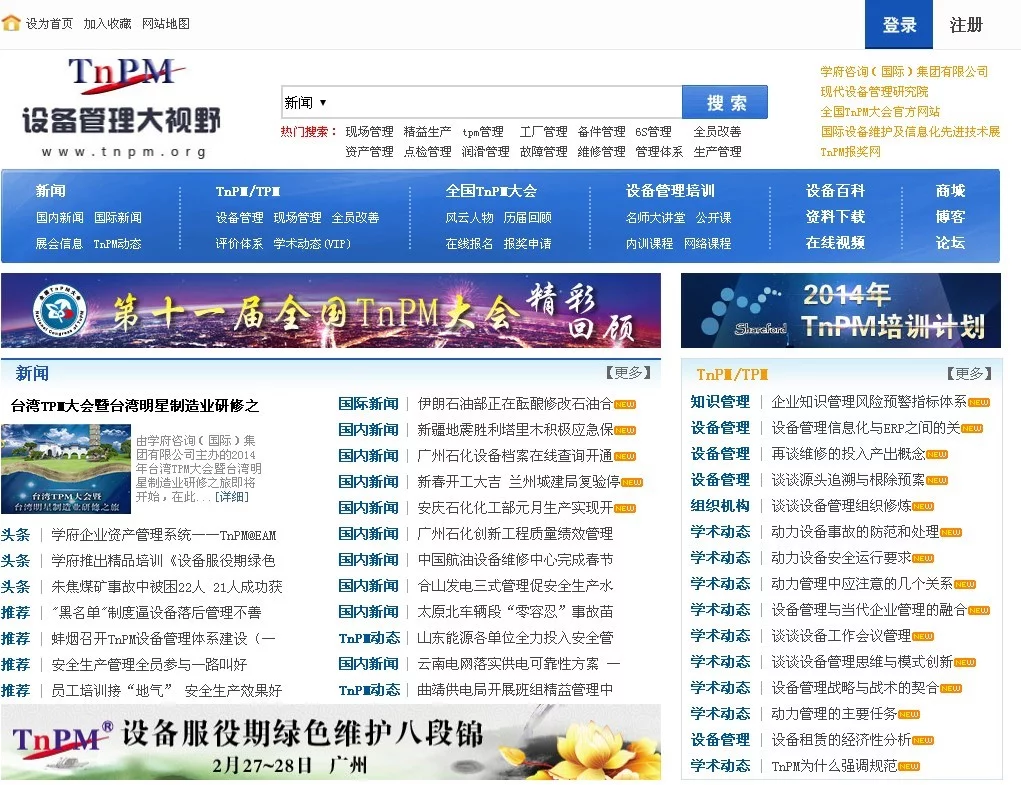
Task: Click the 注册 register button
Action: [966, 25]
